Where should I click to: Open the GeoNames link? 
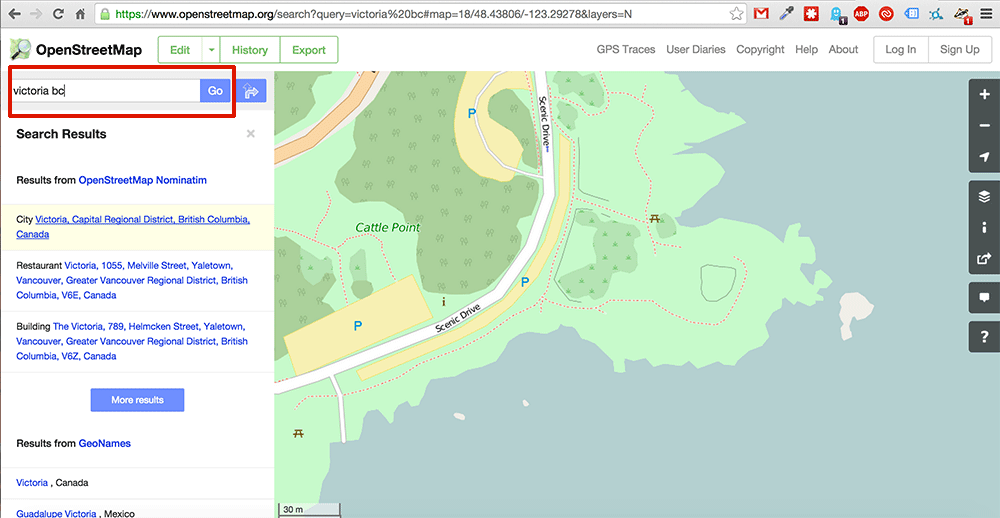click(x=105, y=443)
